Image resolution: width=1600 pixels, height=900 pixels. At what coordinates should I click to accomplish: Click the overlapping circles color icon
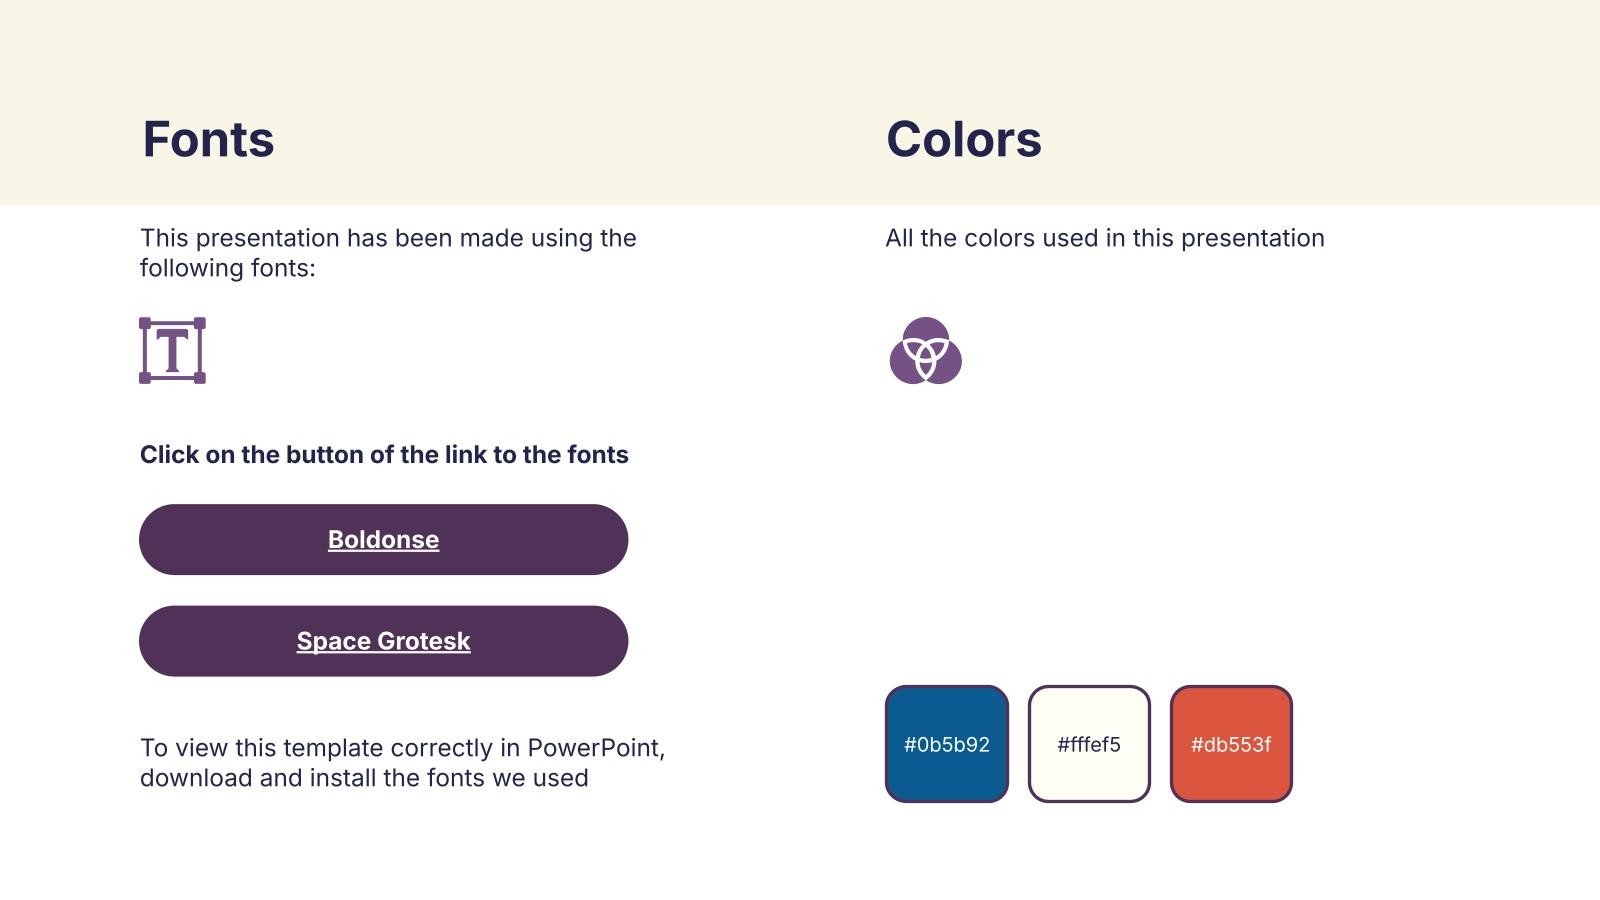tap(925, 351)
